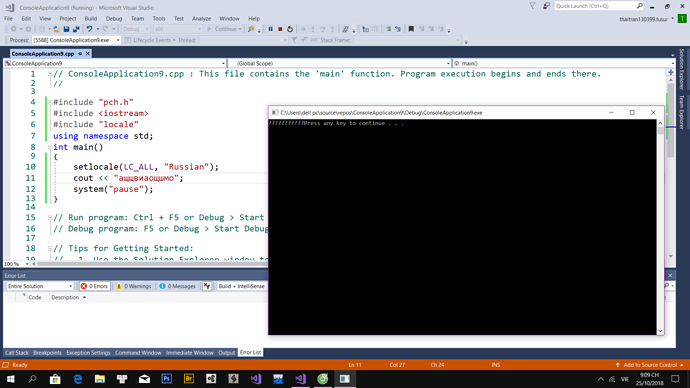Open the Analyze menu
Screen dimensions: 690x388
(x=201, y=18)
